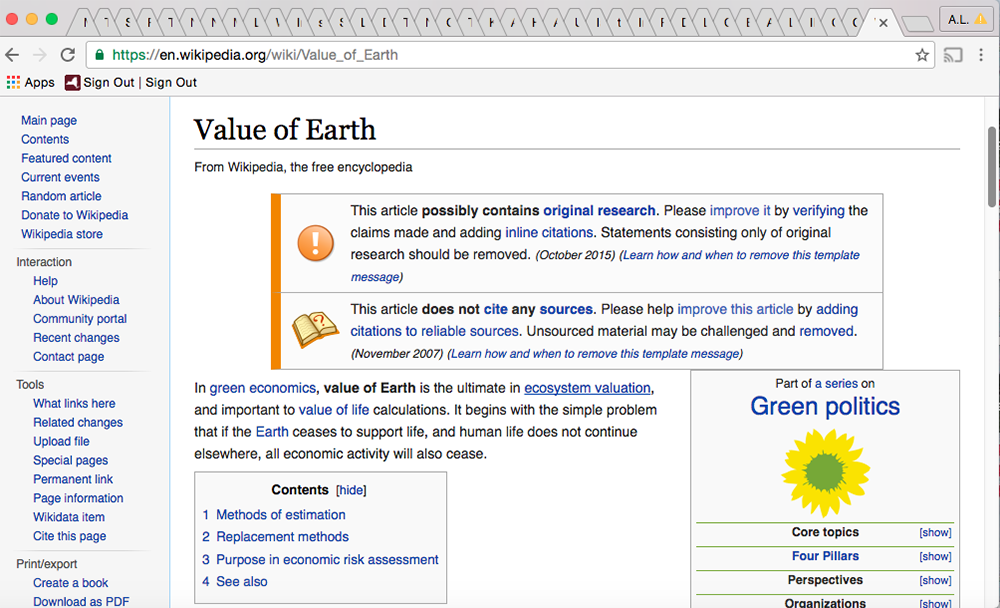Open Related changes tool
This screenshot has height=608, width=1000.
coord(78,422)
